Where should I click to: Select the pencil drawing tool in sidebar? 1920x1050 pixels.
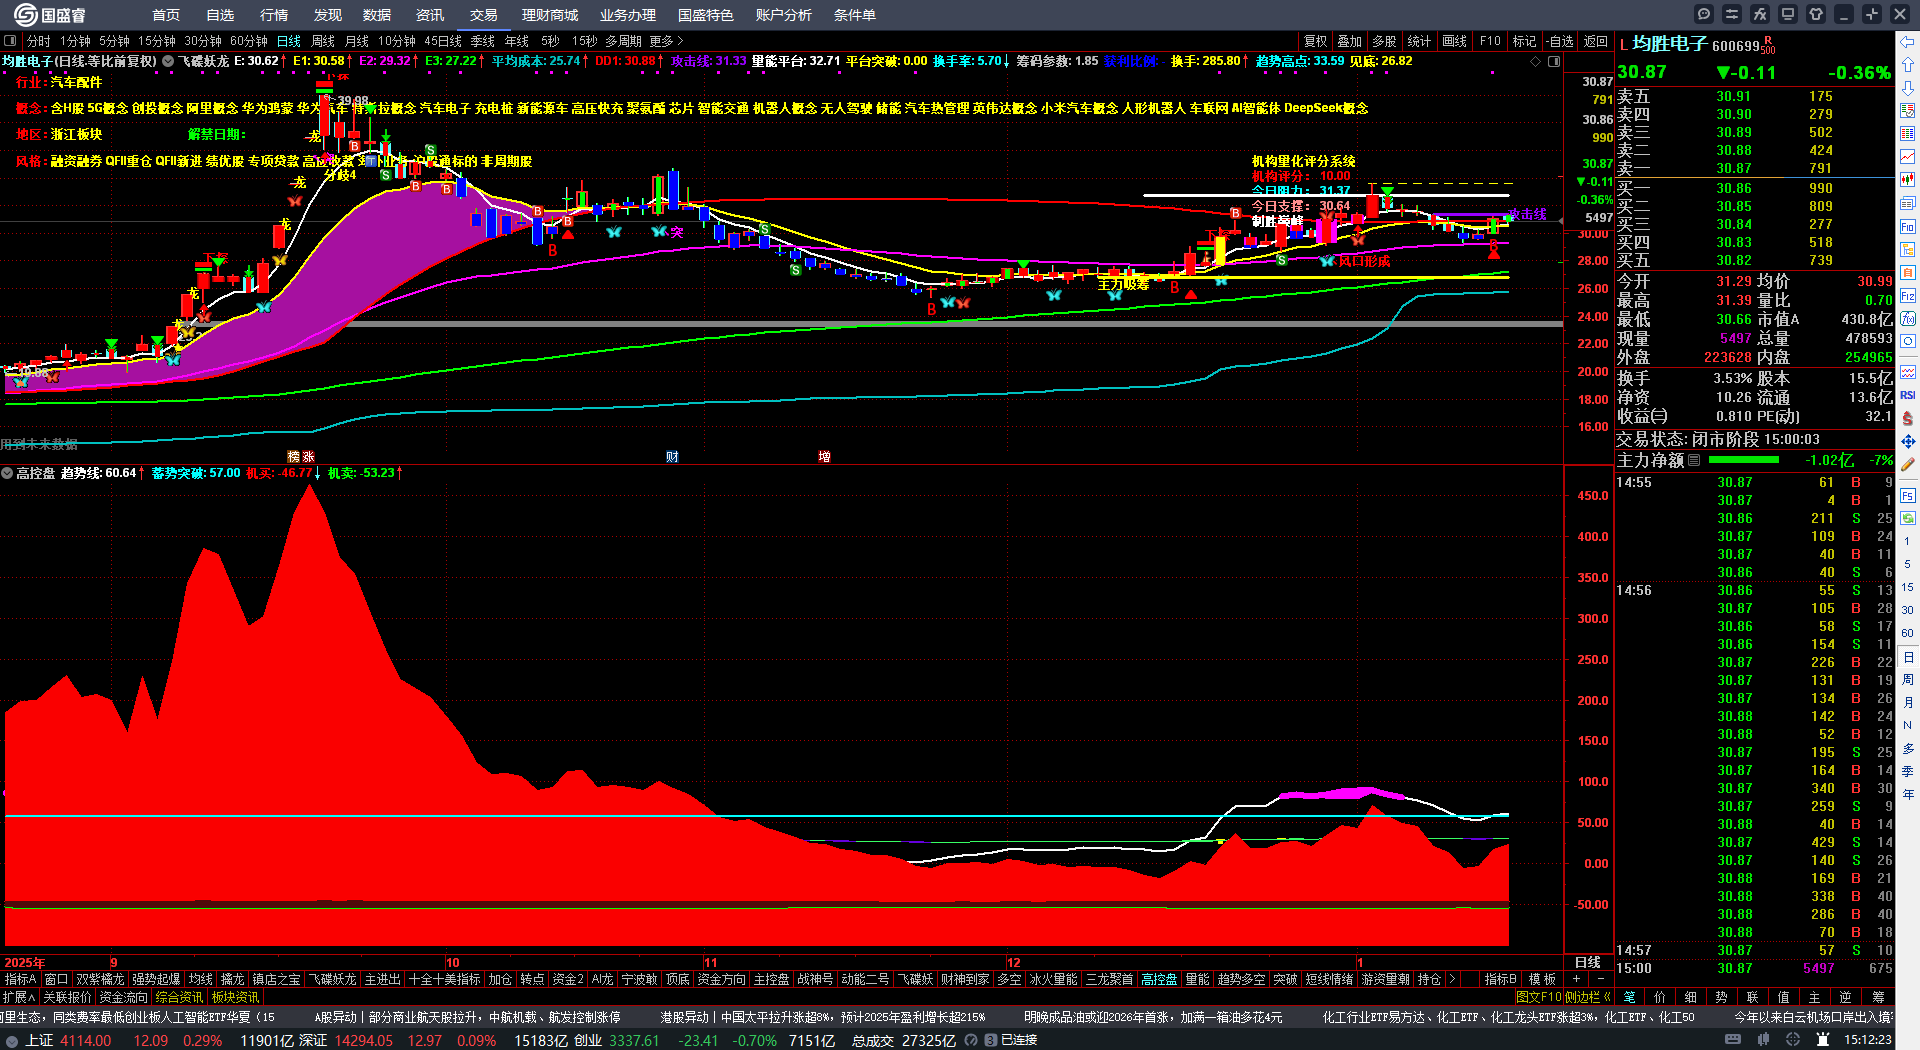tap(1908, 465)
